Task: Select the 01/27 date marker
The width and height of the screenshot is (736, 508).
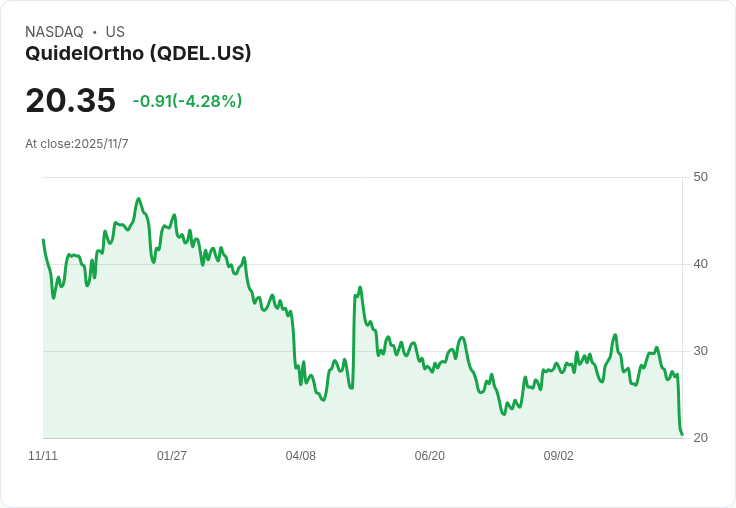Action: pyautogui.click(x=172, y=456)
